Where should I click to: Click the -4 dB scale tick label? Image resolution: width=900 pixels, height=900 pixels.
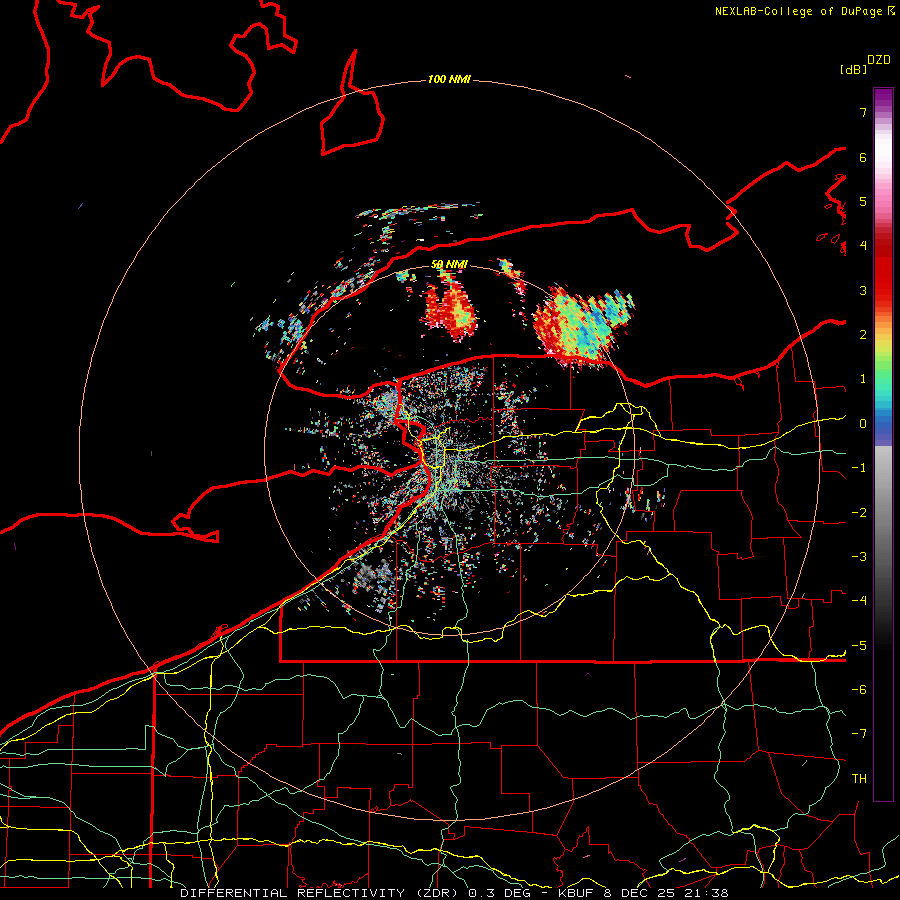859,601
